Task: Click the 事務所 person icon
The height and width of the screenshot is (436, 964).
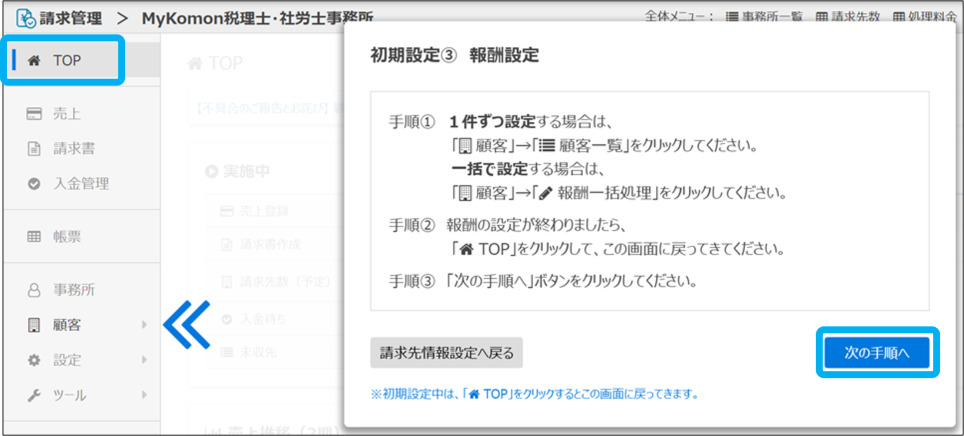Action: point(33,289)
